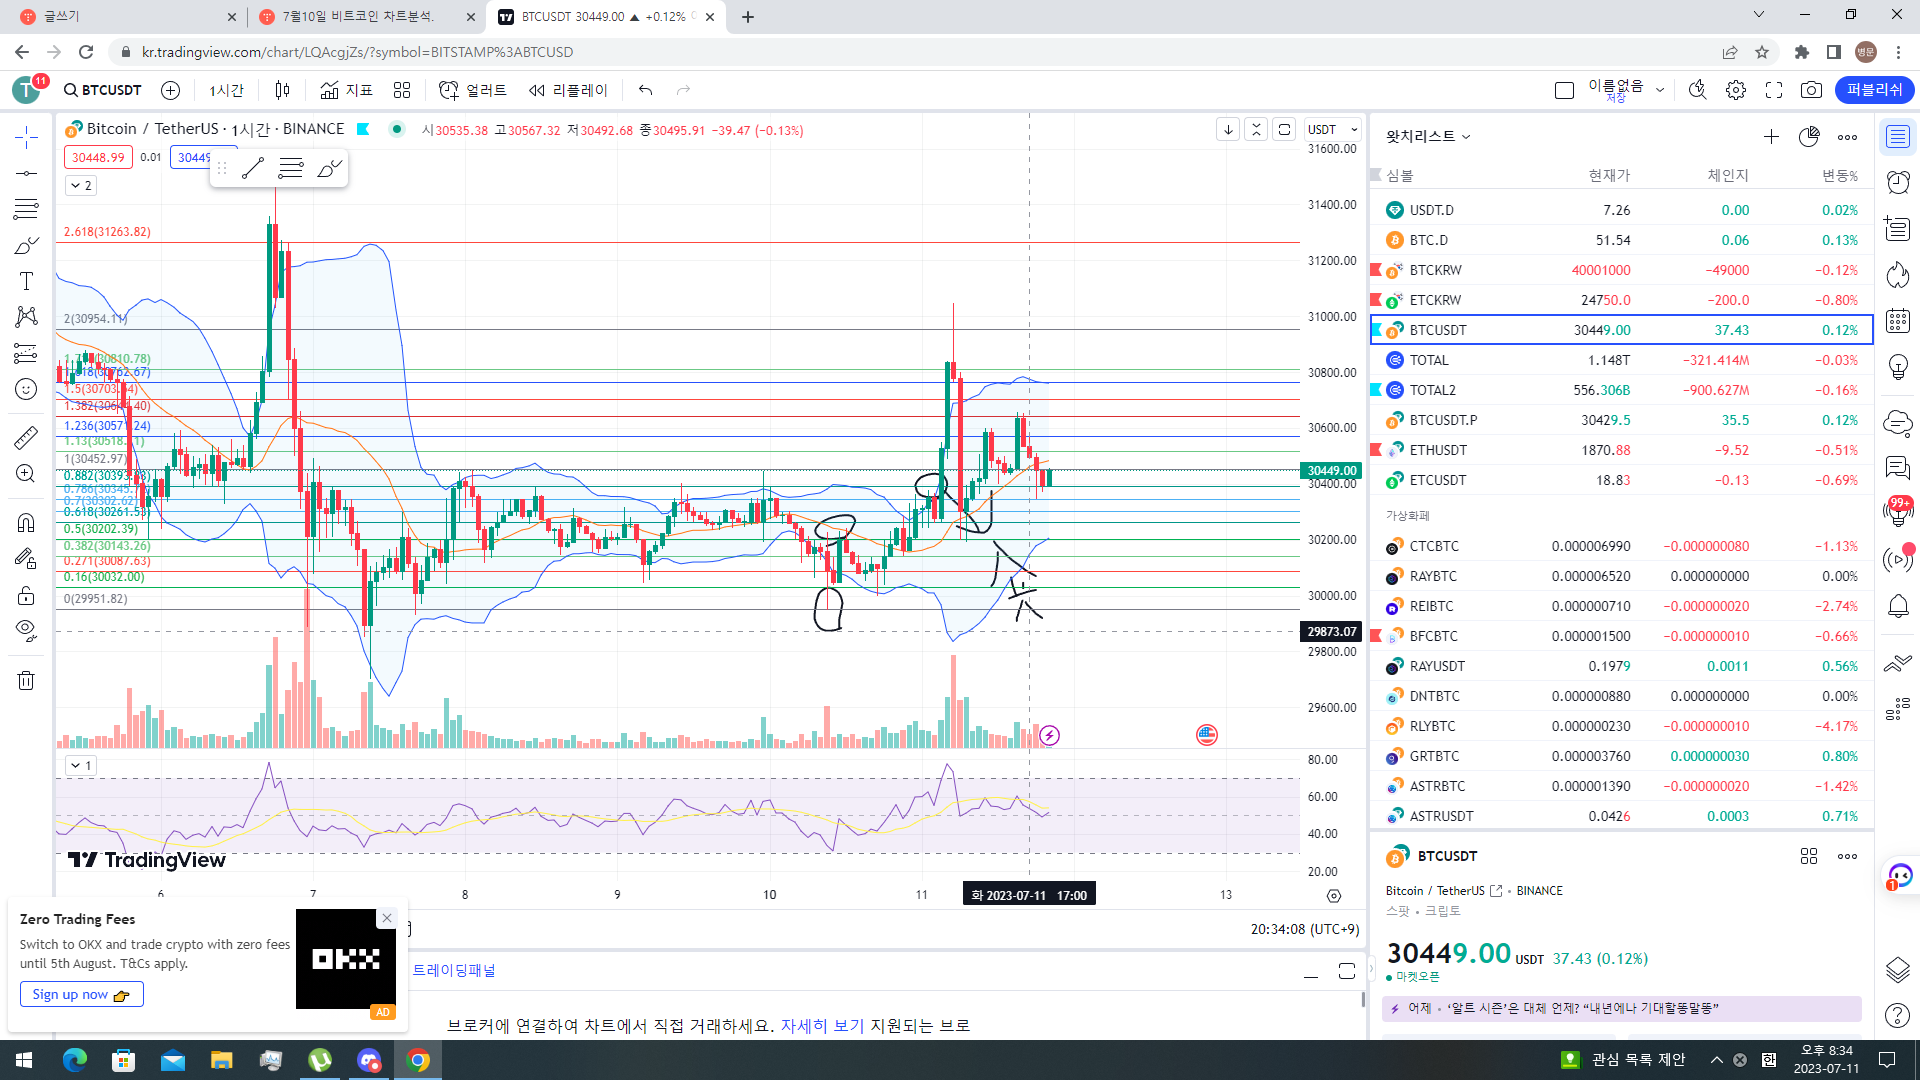Screen dimensions: 1920x1080
Task: Bookmark this page star icon
Action: (1762, 52)
